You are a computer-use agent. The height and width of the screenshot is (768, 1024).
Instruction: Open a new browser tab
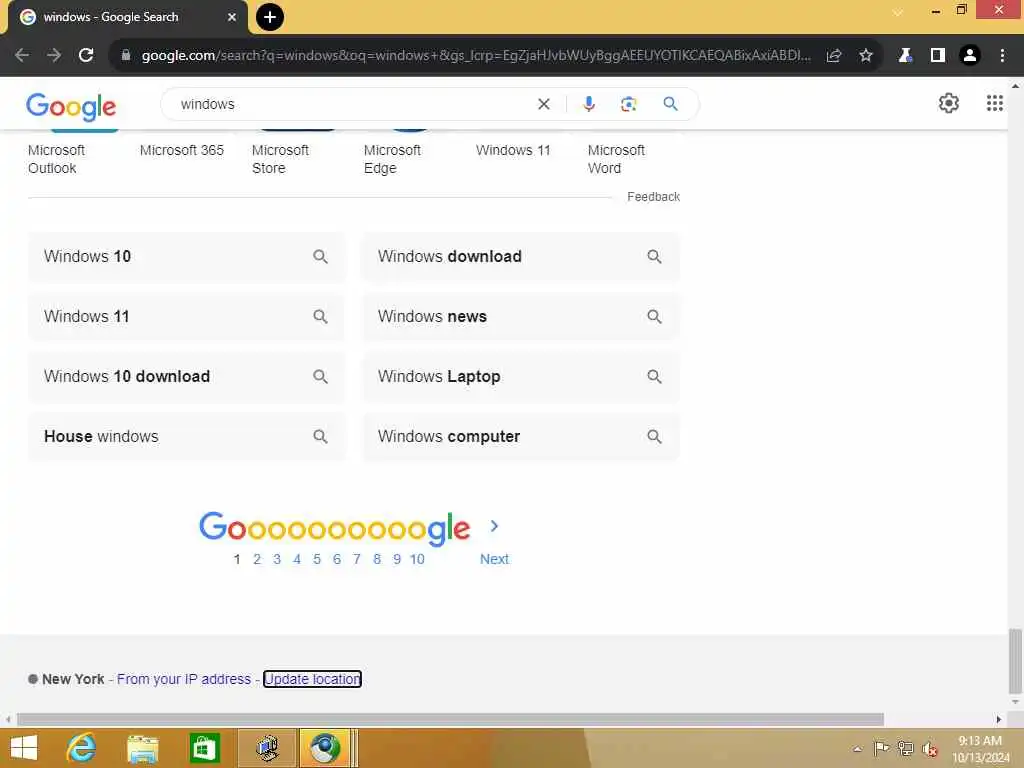(270, 17)
